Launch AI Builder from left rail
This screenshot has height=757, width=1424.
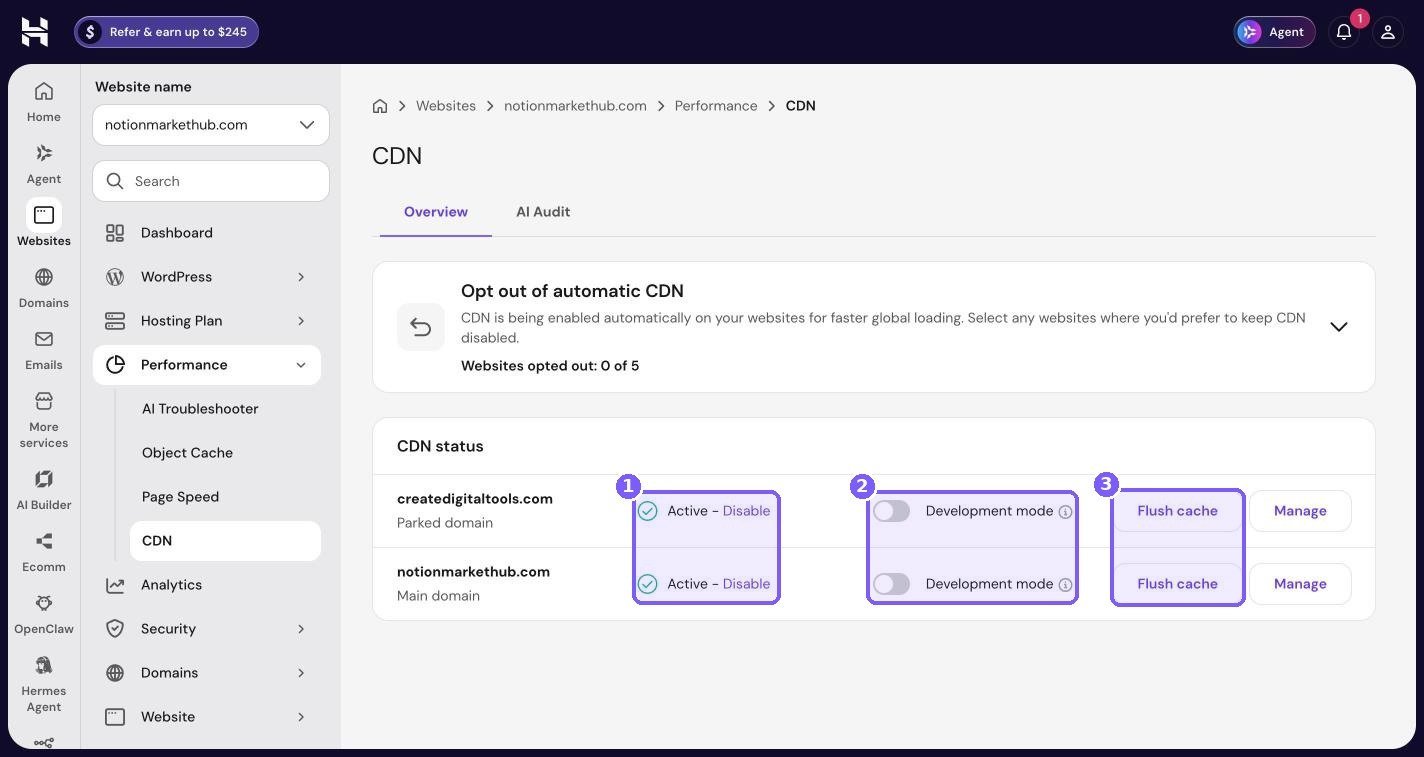(x=44, y=490)
